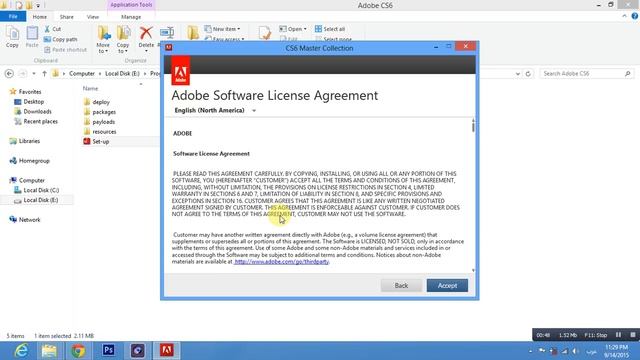
Task: Click the up-one-level arrow in Explorer
Action: point(44,73)
